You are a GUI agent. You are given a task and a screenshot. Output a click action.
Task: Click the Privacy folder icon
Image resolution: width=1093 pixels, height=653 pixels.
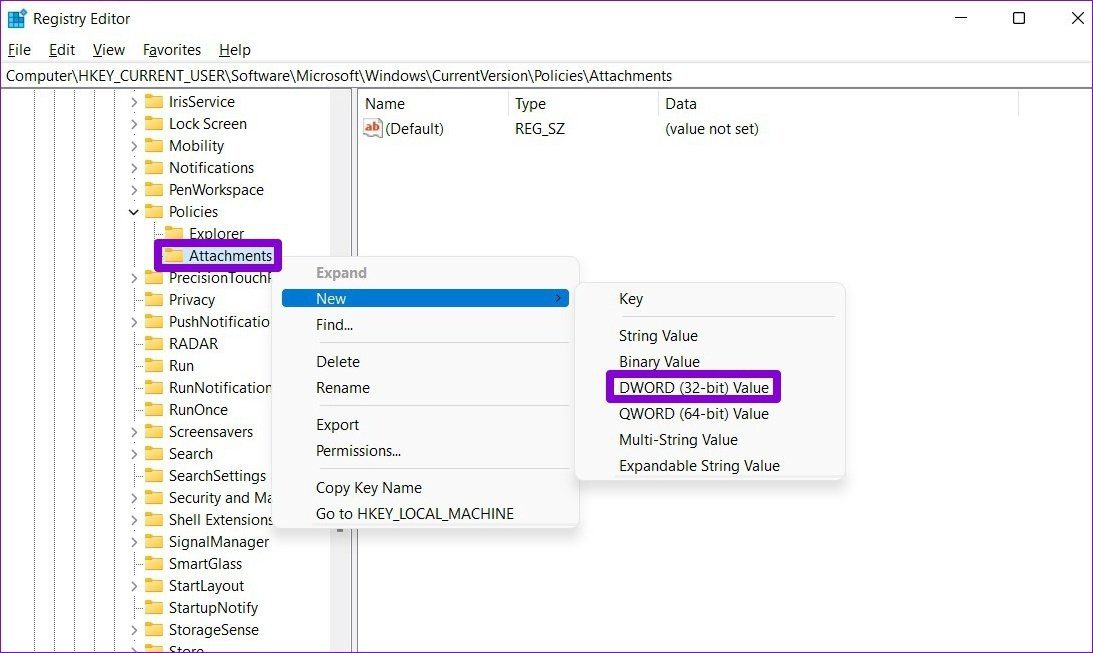tap(153, 300)
